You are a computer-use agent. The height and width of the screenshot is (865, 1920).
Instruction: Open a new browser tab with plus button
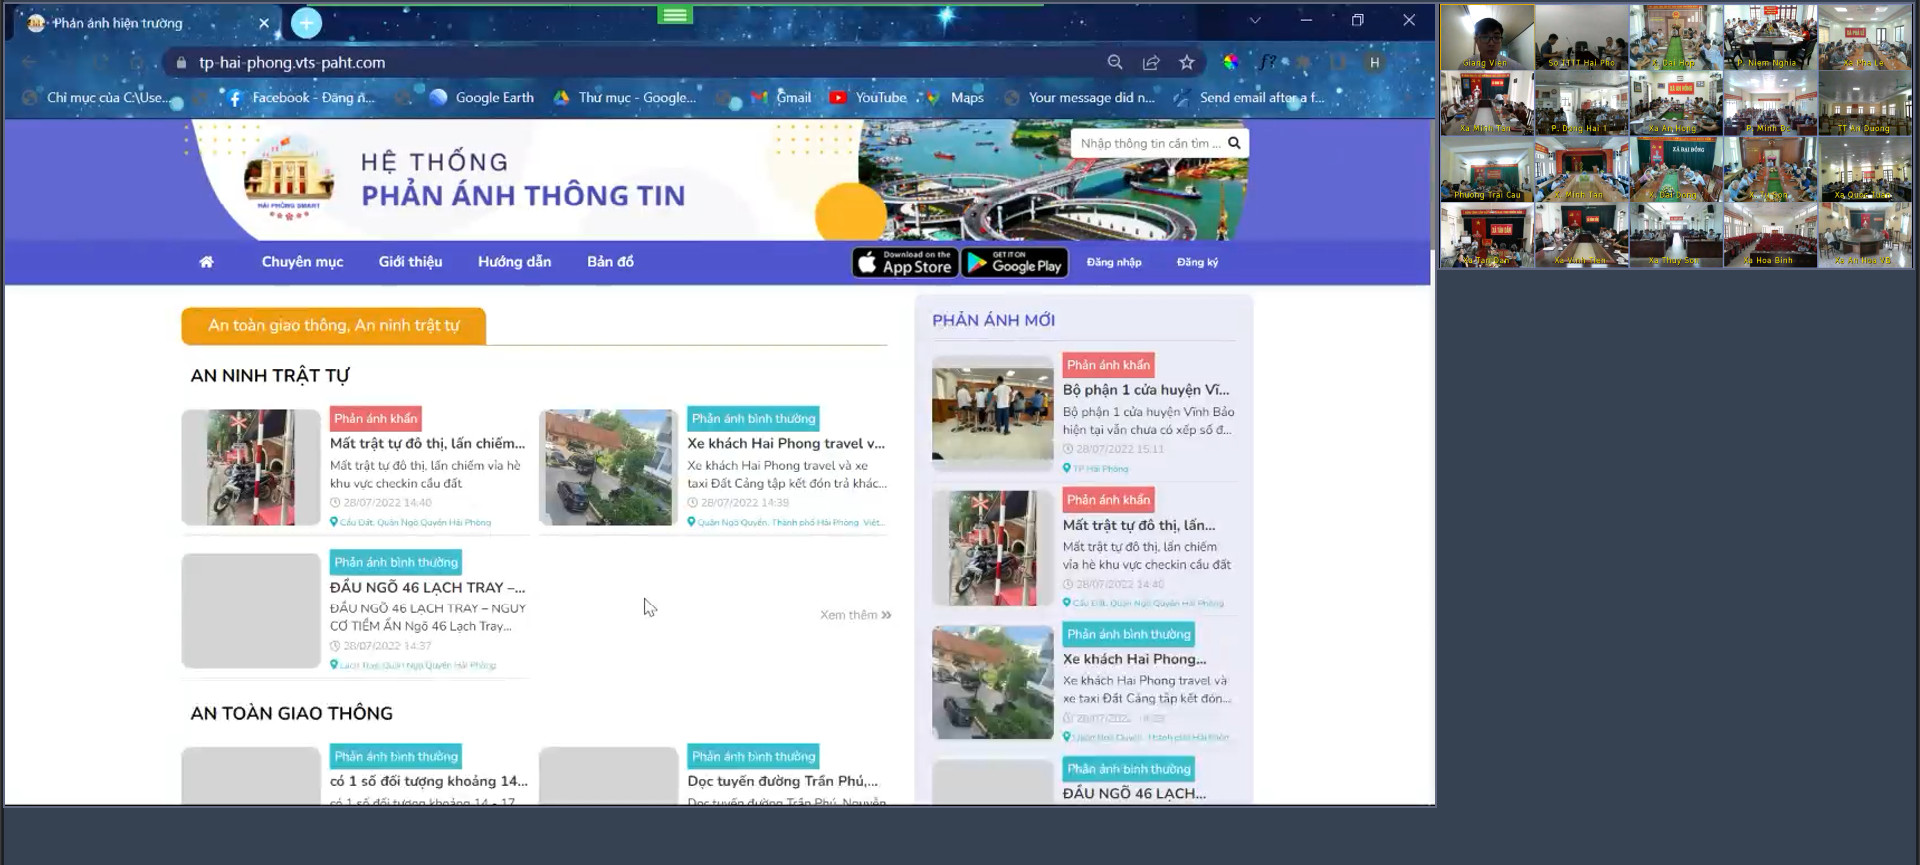click(306, 22)
